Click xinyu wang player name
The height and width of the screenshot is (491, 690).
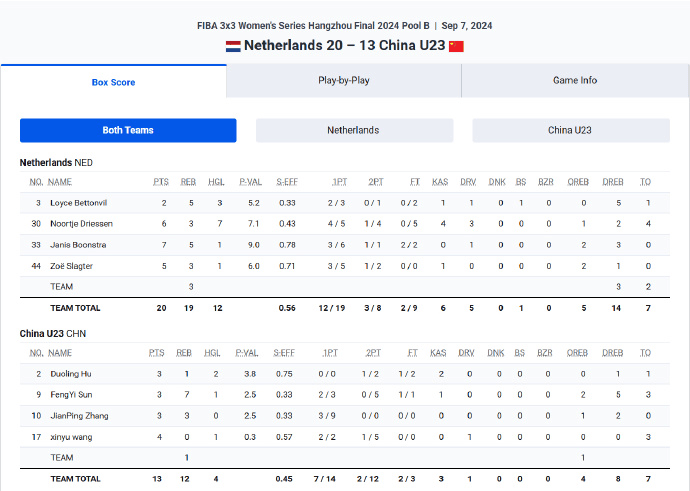click(x=73, y=436)
